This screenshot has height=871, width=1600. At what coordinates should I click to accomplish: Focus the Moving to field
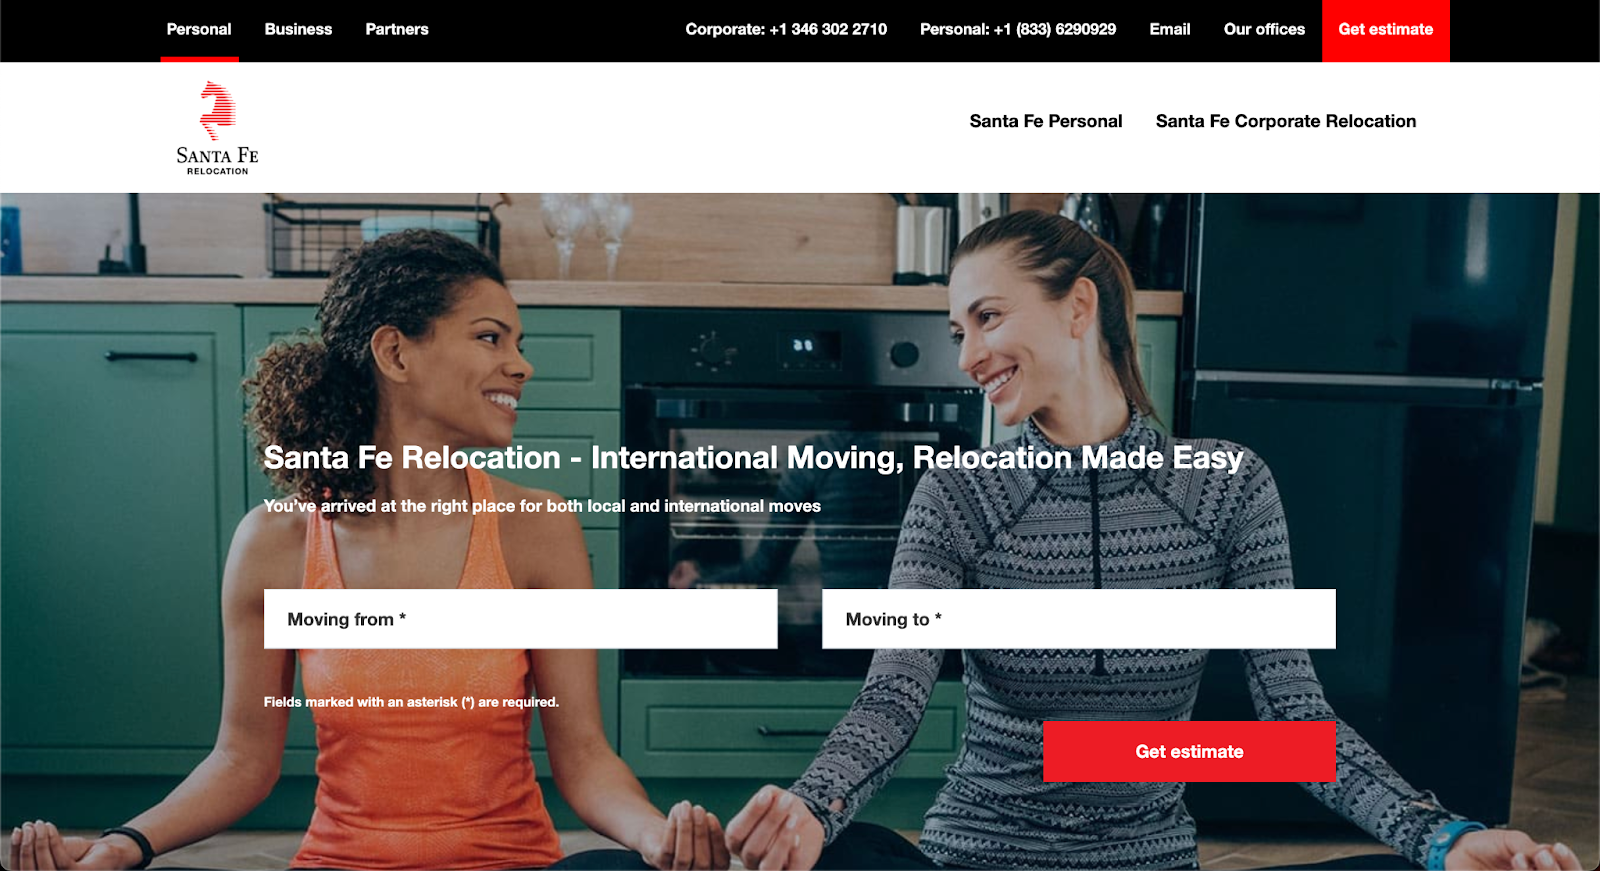[x=1078, y=619]
